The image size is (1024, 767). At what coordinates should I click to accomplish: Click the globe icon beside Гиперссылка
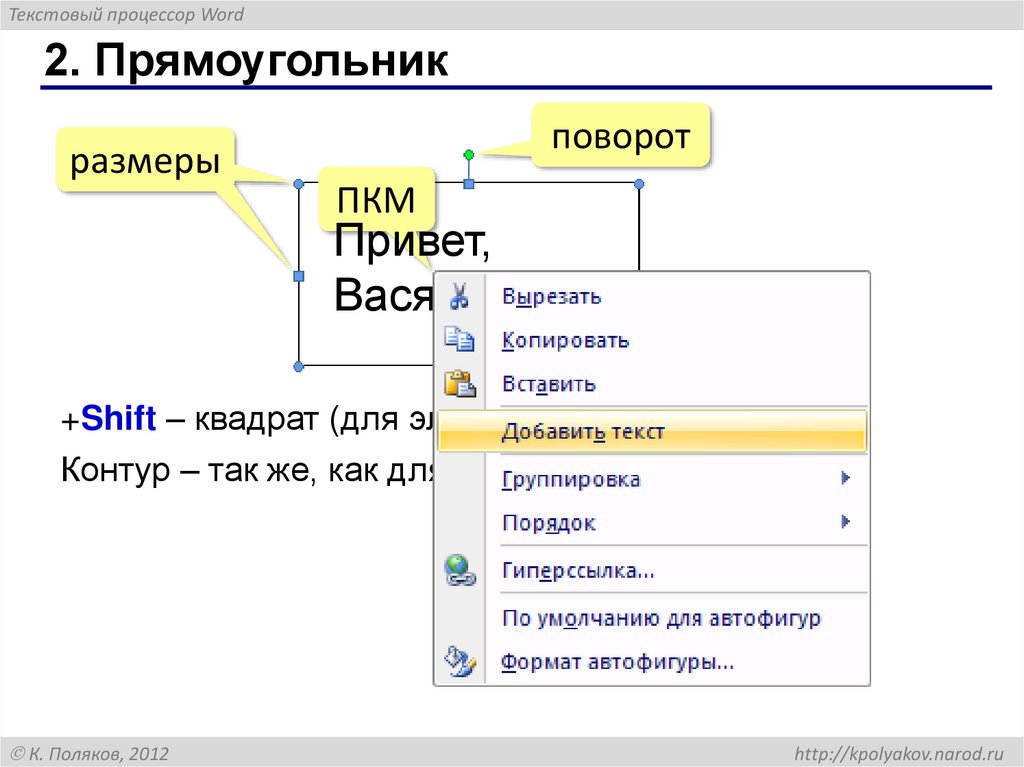pyautogui.click(x=460, y=570)
